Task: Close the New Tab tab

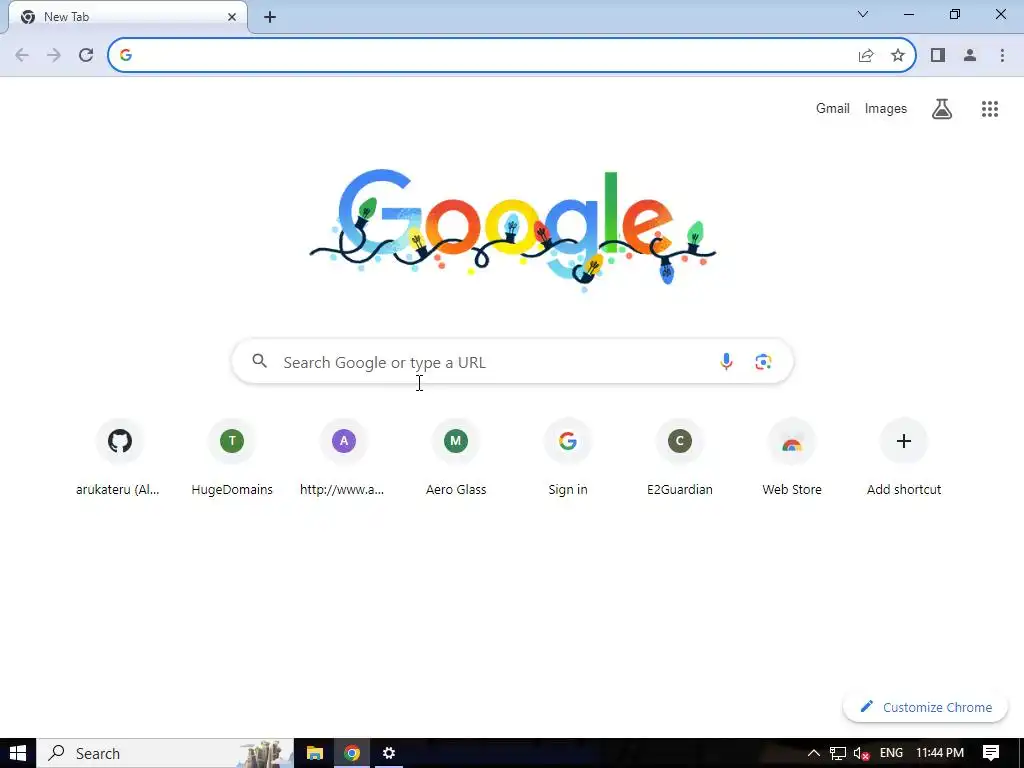Action: (232, 17)
